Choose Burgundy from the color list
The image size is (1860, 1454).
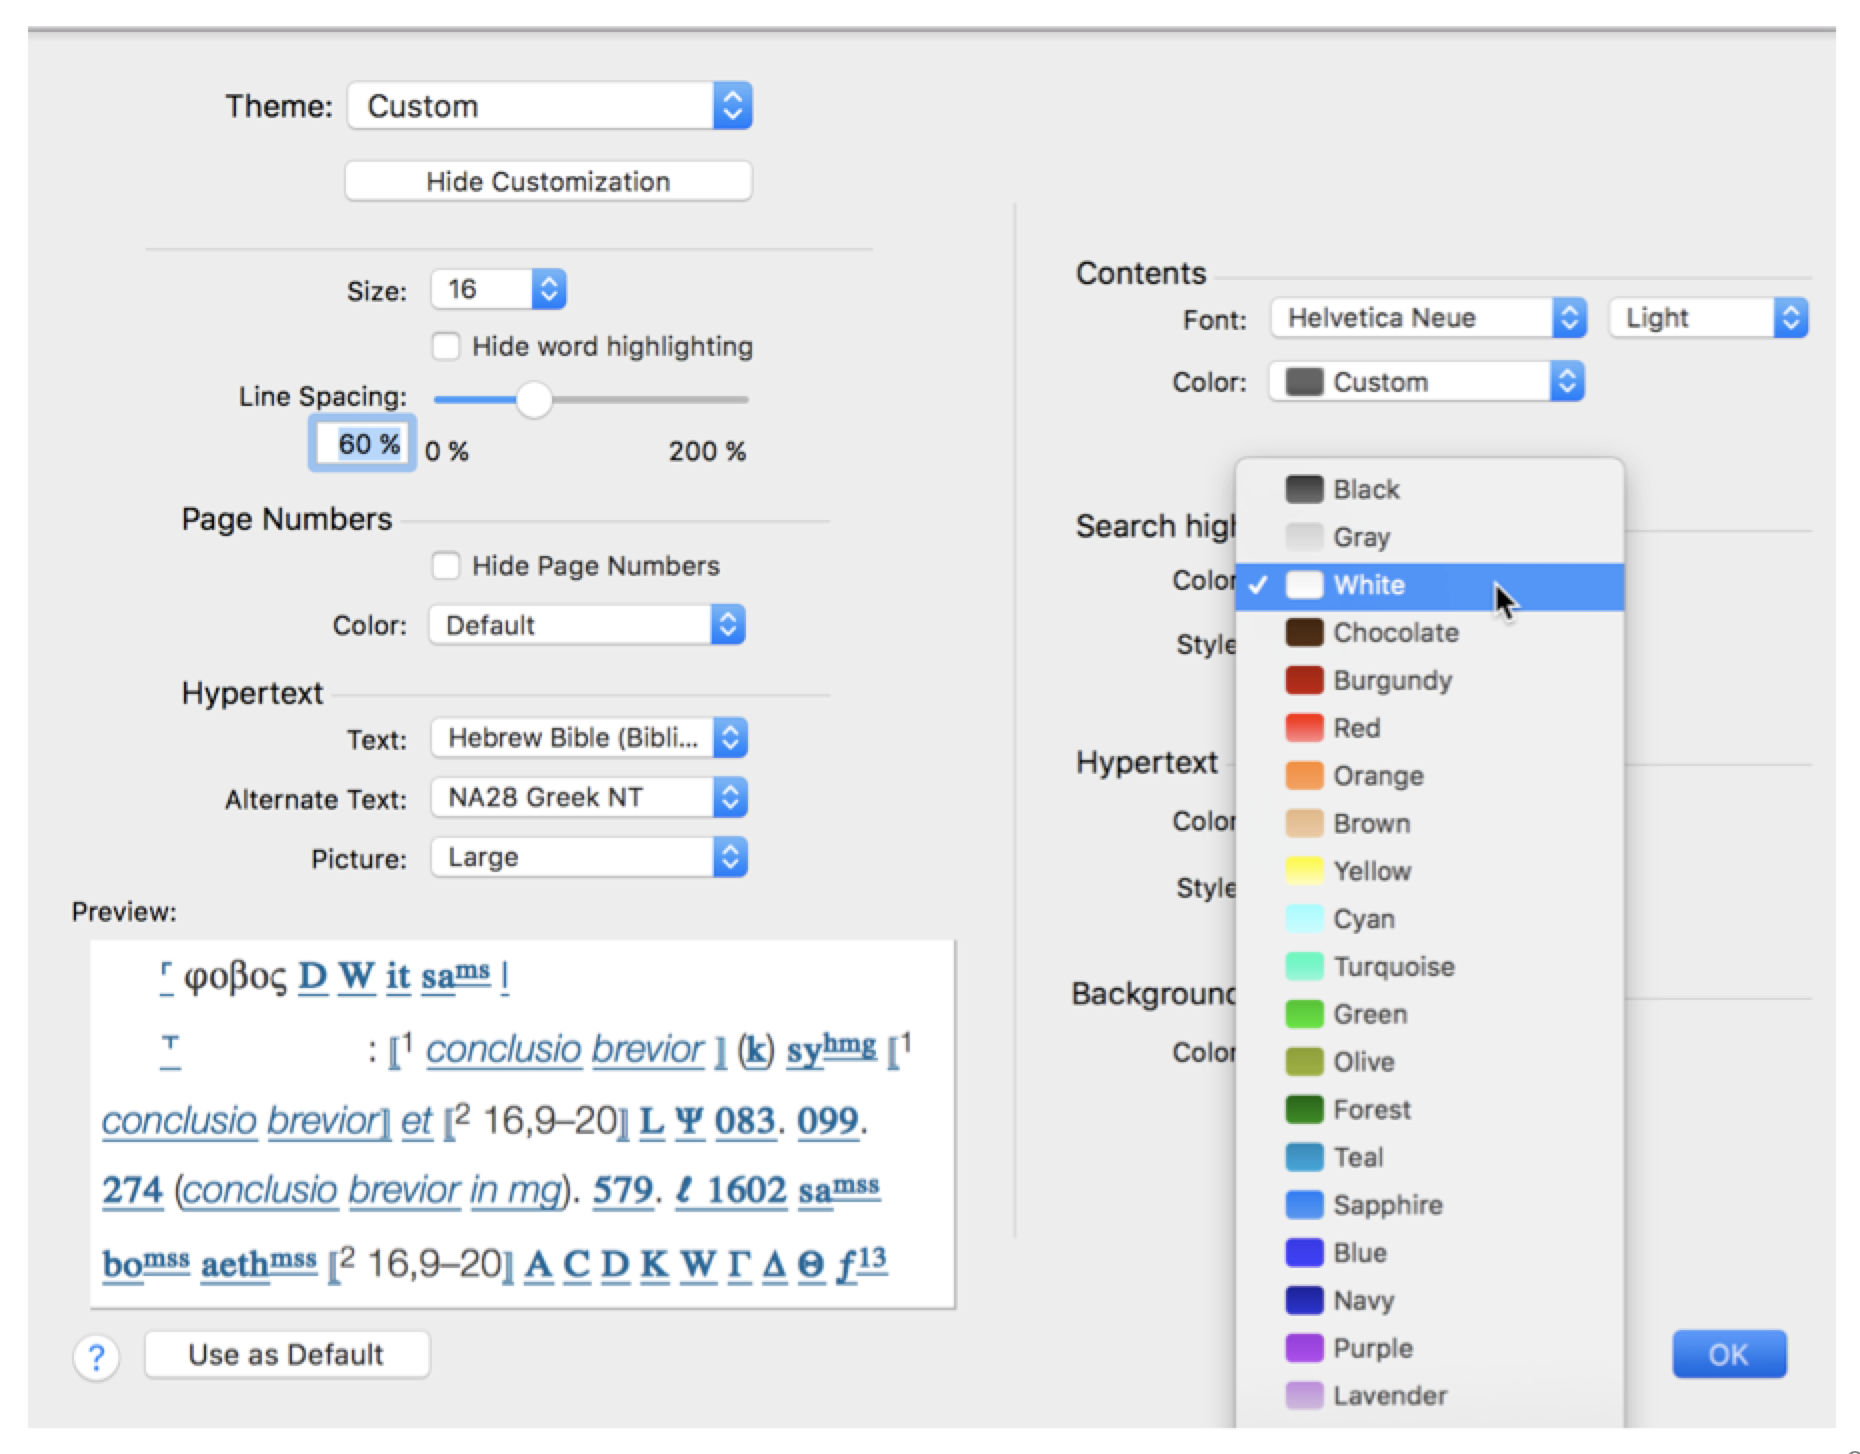(x=1391, y=681)
